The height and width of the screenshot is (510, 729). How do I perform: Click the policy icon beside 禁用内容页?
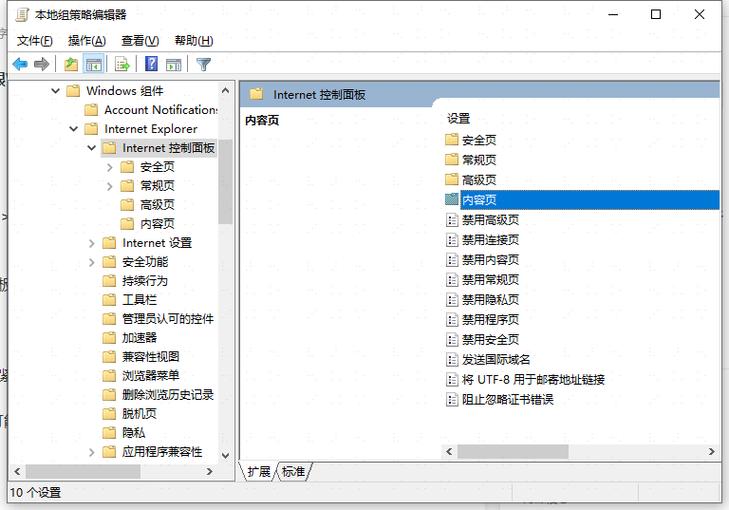click(452, 259)
